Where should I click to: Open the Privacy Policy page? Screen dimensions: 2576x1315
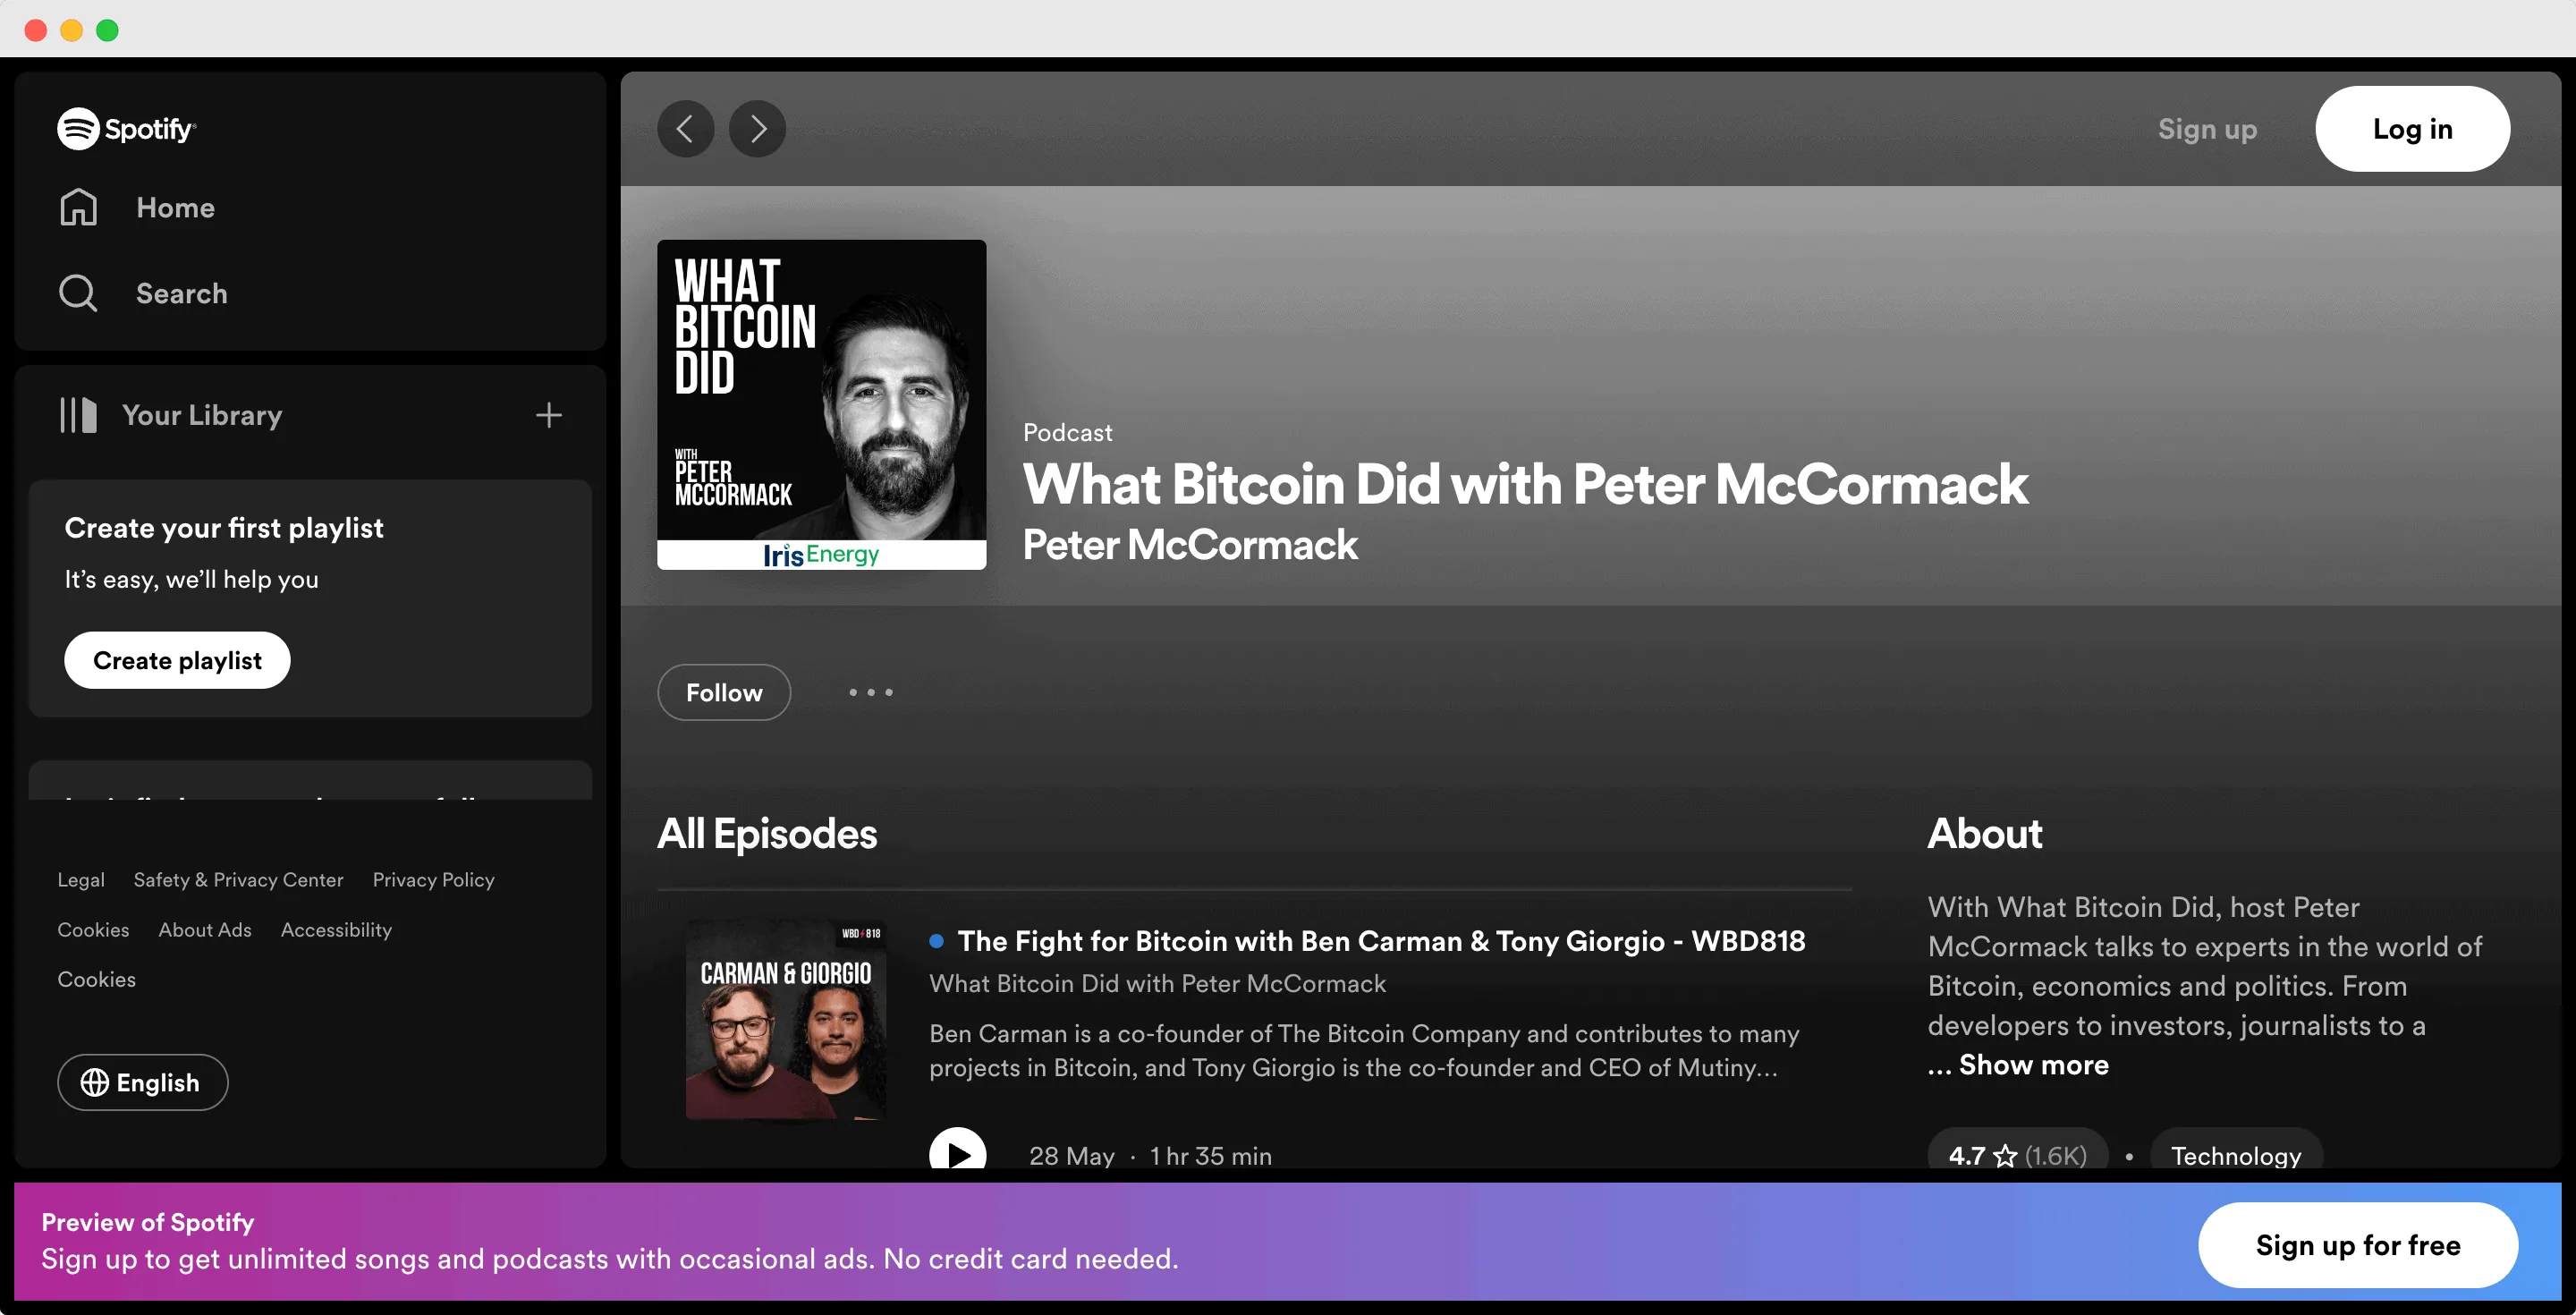[433, 880]
